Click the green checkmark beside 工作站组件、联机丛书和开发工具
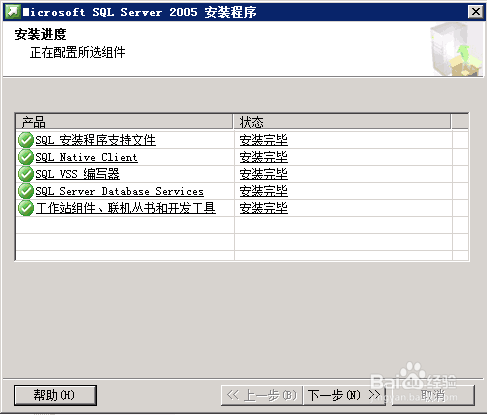Viewport: 487px width, 415px height. pos(26,208)
